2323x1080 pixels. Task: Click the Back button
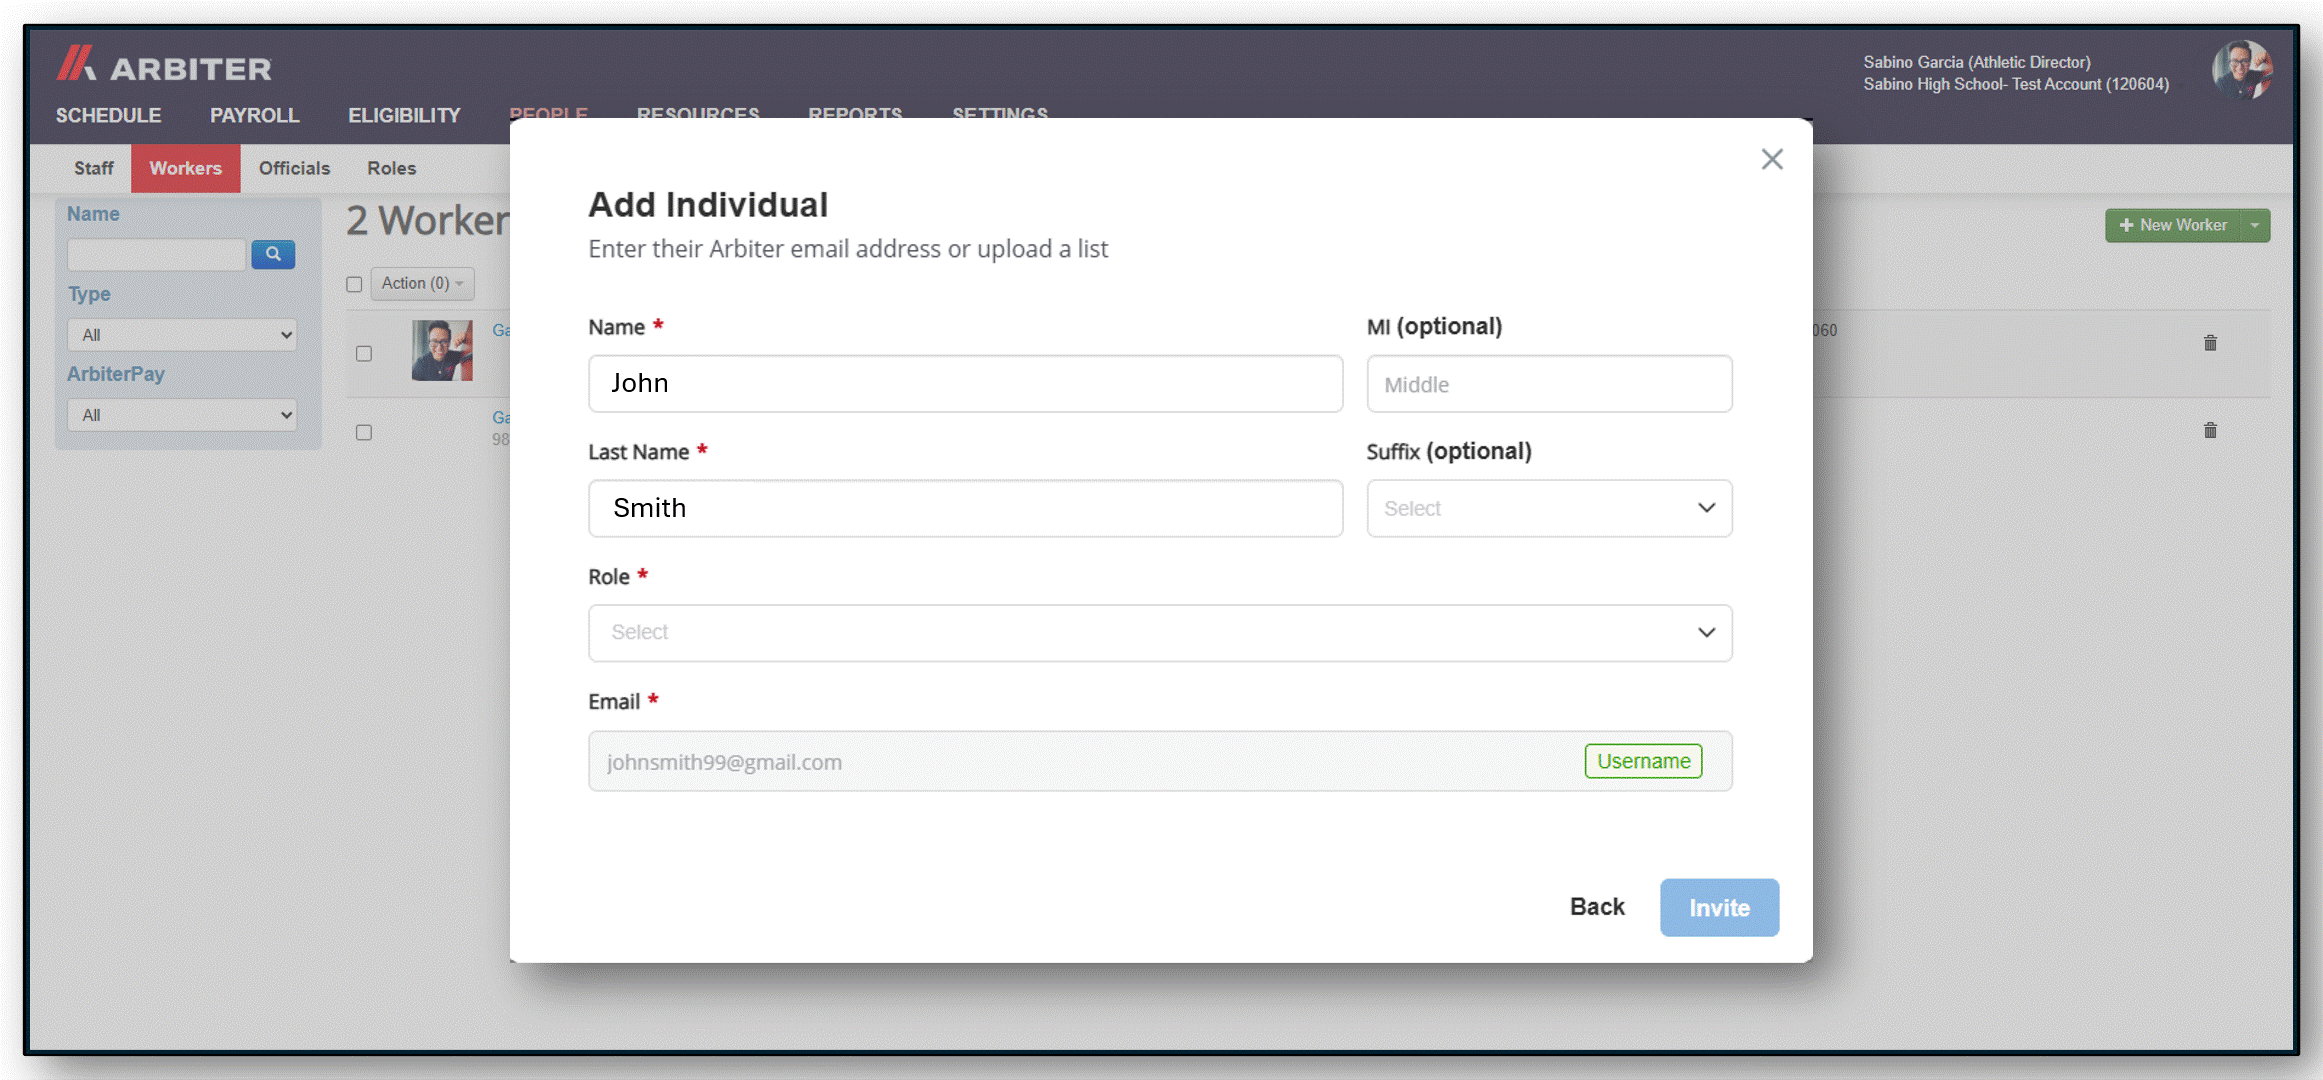point(1596,907)
